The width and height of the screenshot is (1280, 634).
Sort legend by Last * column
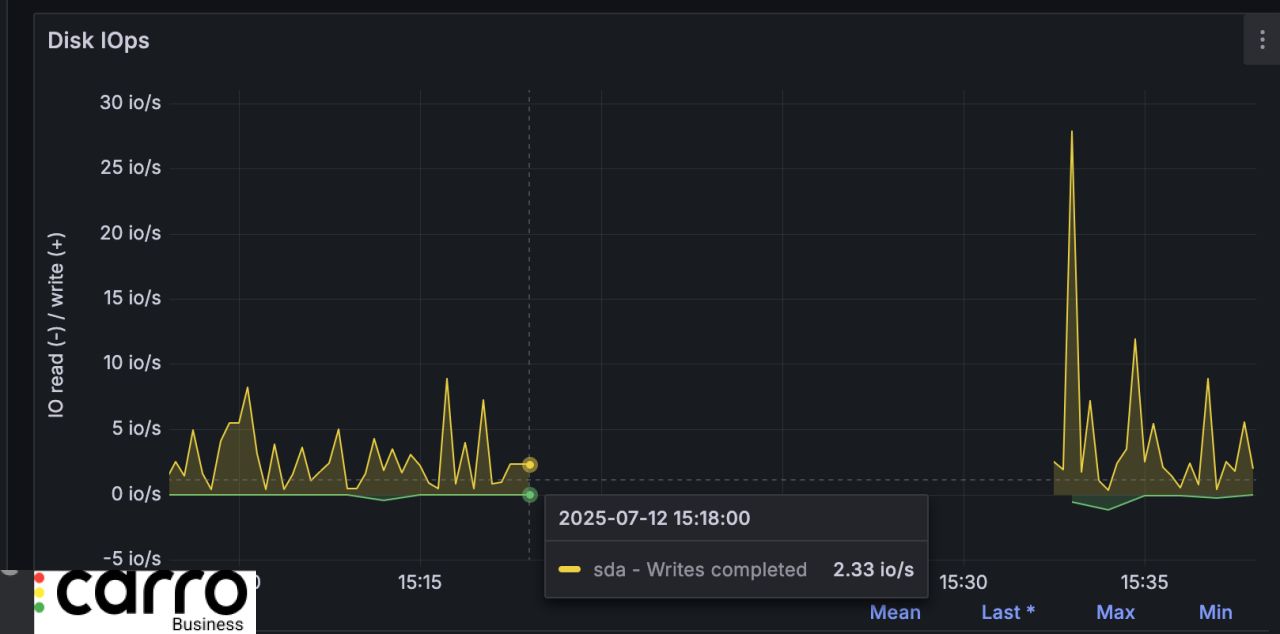[1007, 612]
